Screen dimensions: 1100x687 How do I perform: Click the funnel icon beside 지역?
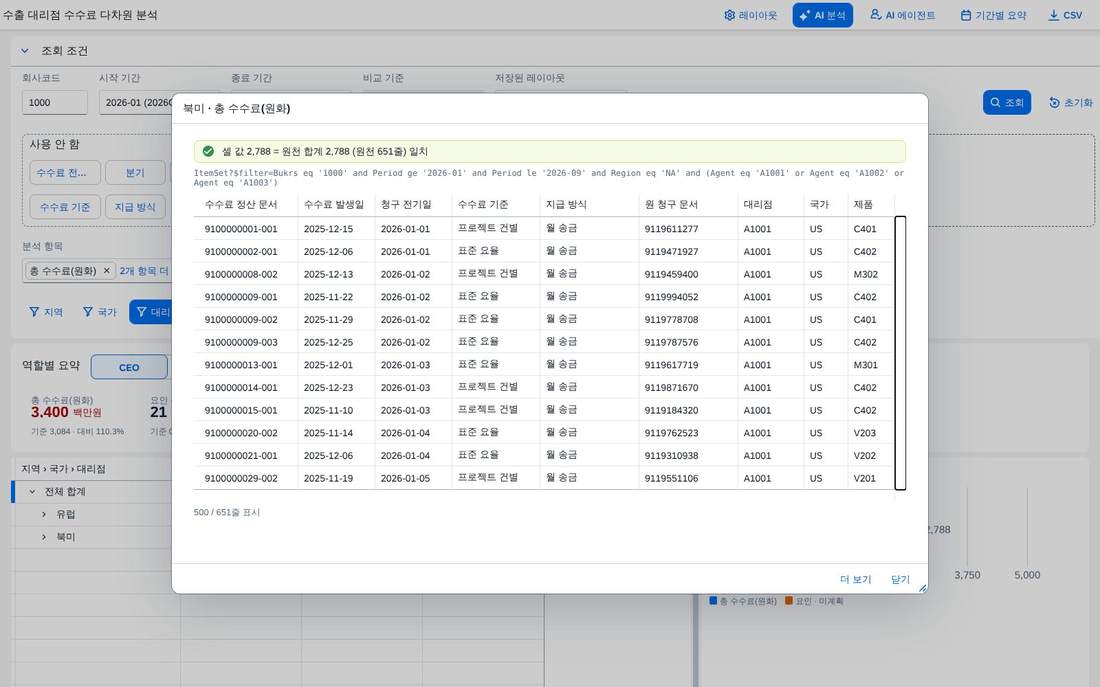[34, 312]
